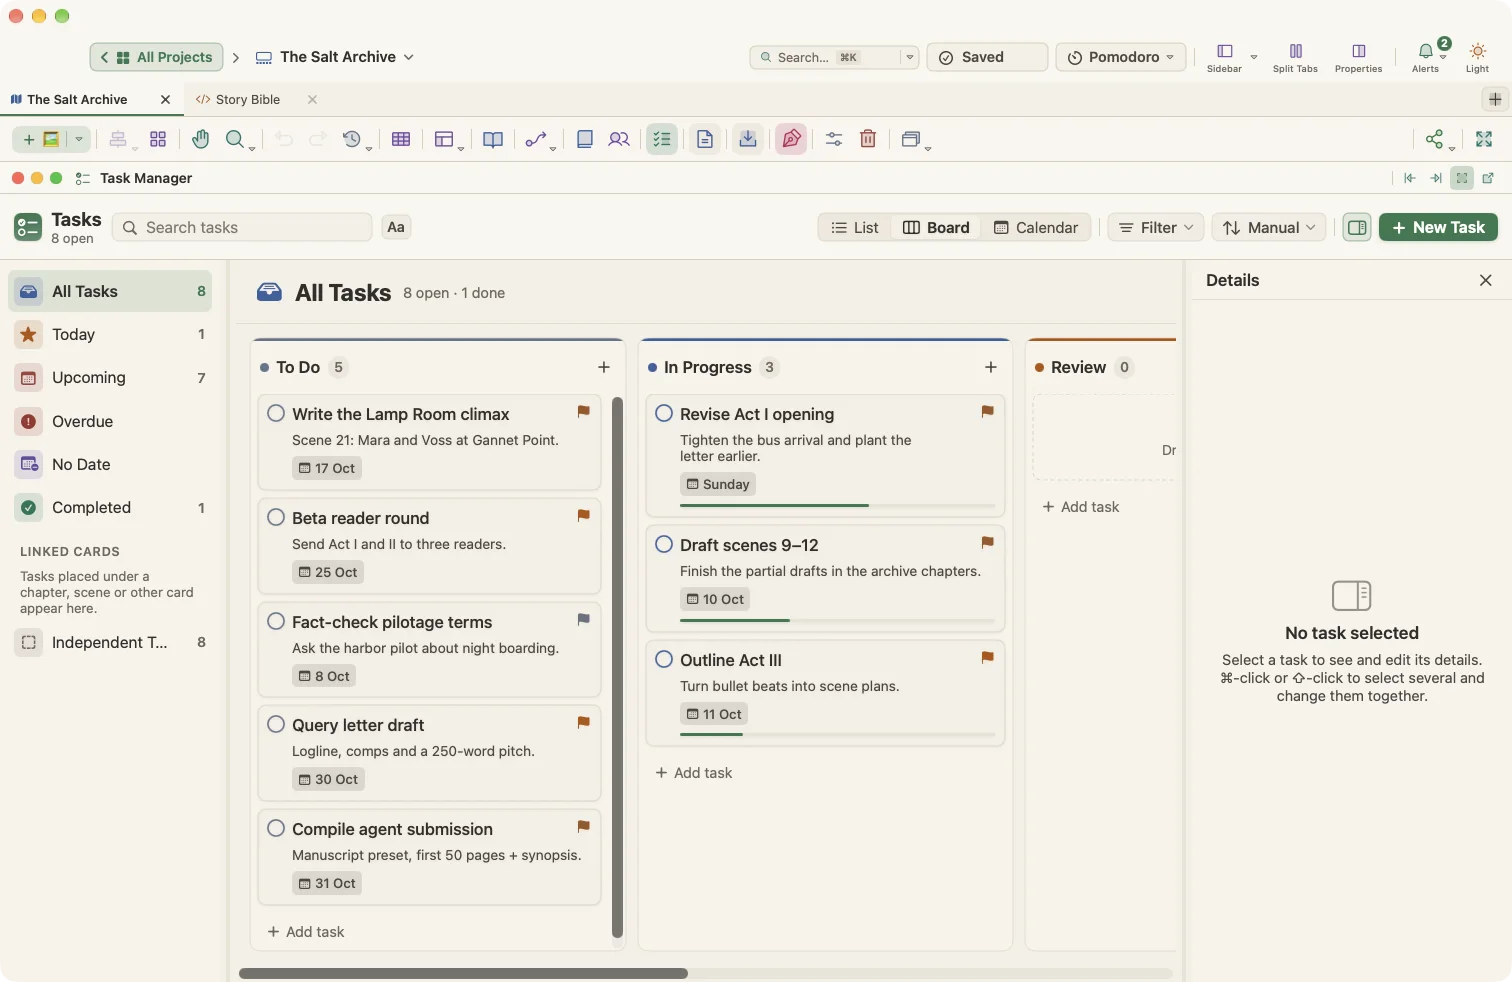This screenshot has width=1512, height=982.
Task: Click the pink pen nib toolbar icon
Action: pyautogui.click(x=791, y=139)
